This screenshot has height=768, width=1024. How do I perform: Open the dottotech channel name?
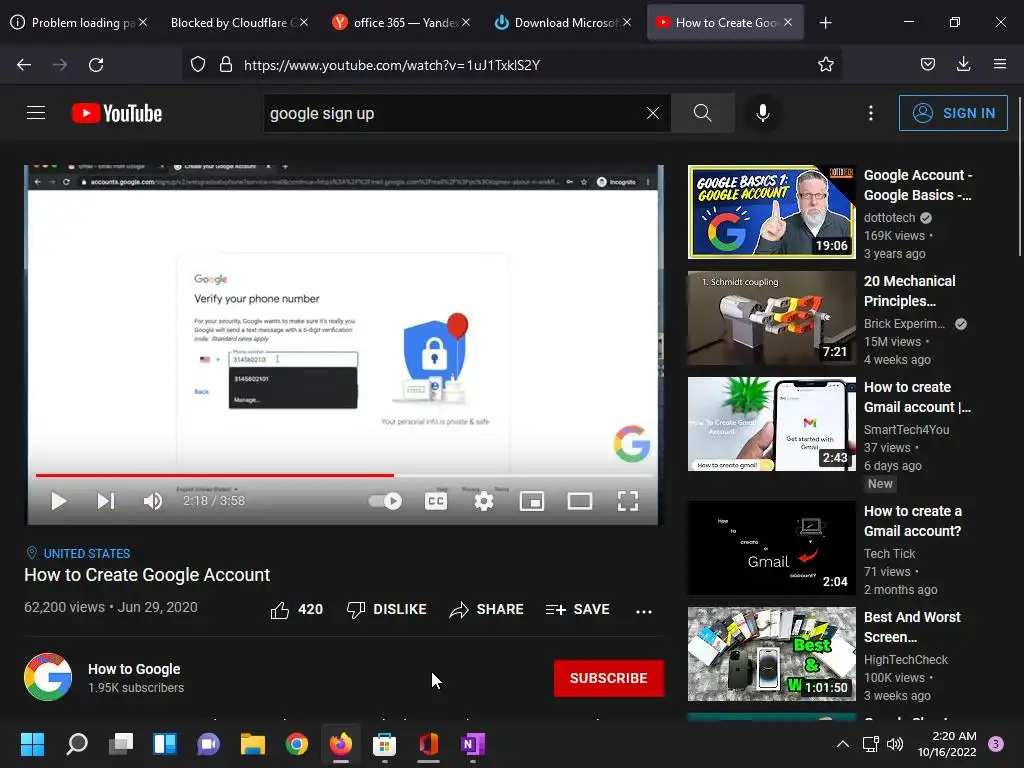pos(889,217)
